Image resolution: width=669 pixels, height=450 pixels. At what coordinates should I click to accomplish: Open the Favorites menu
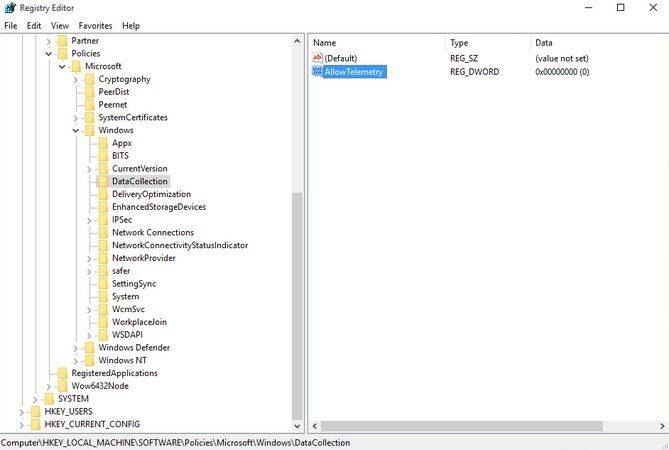click(x=95, y=26)
